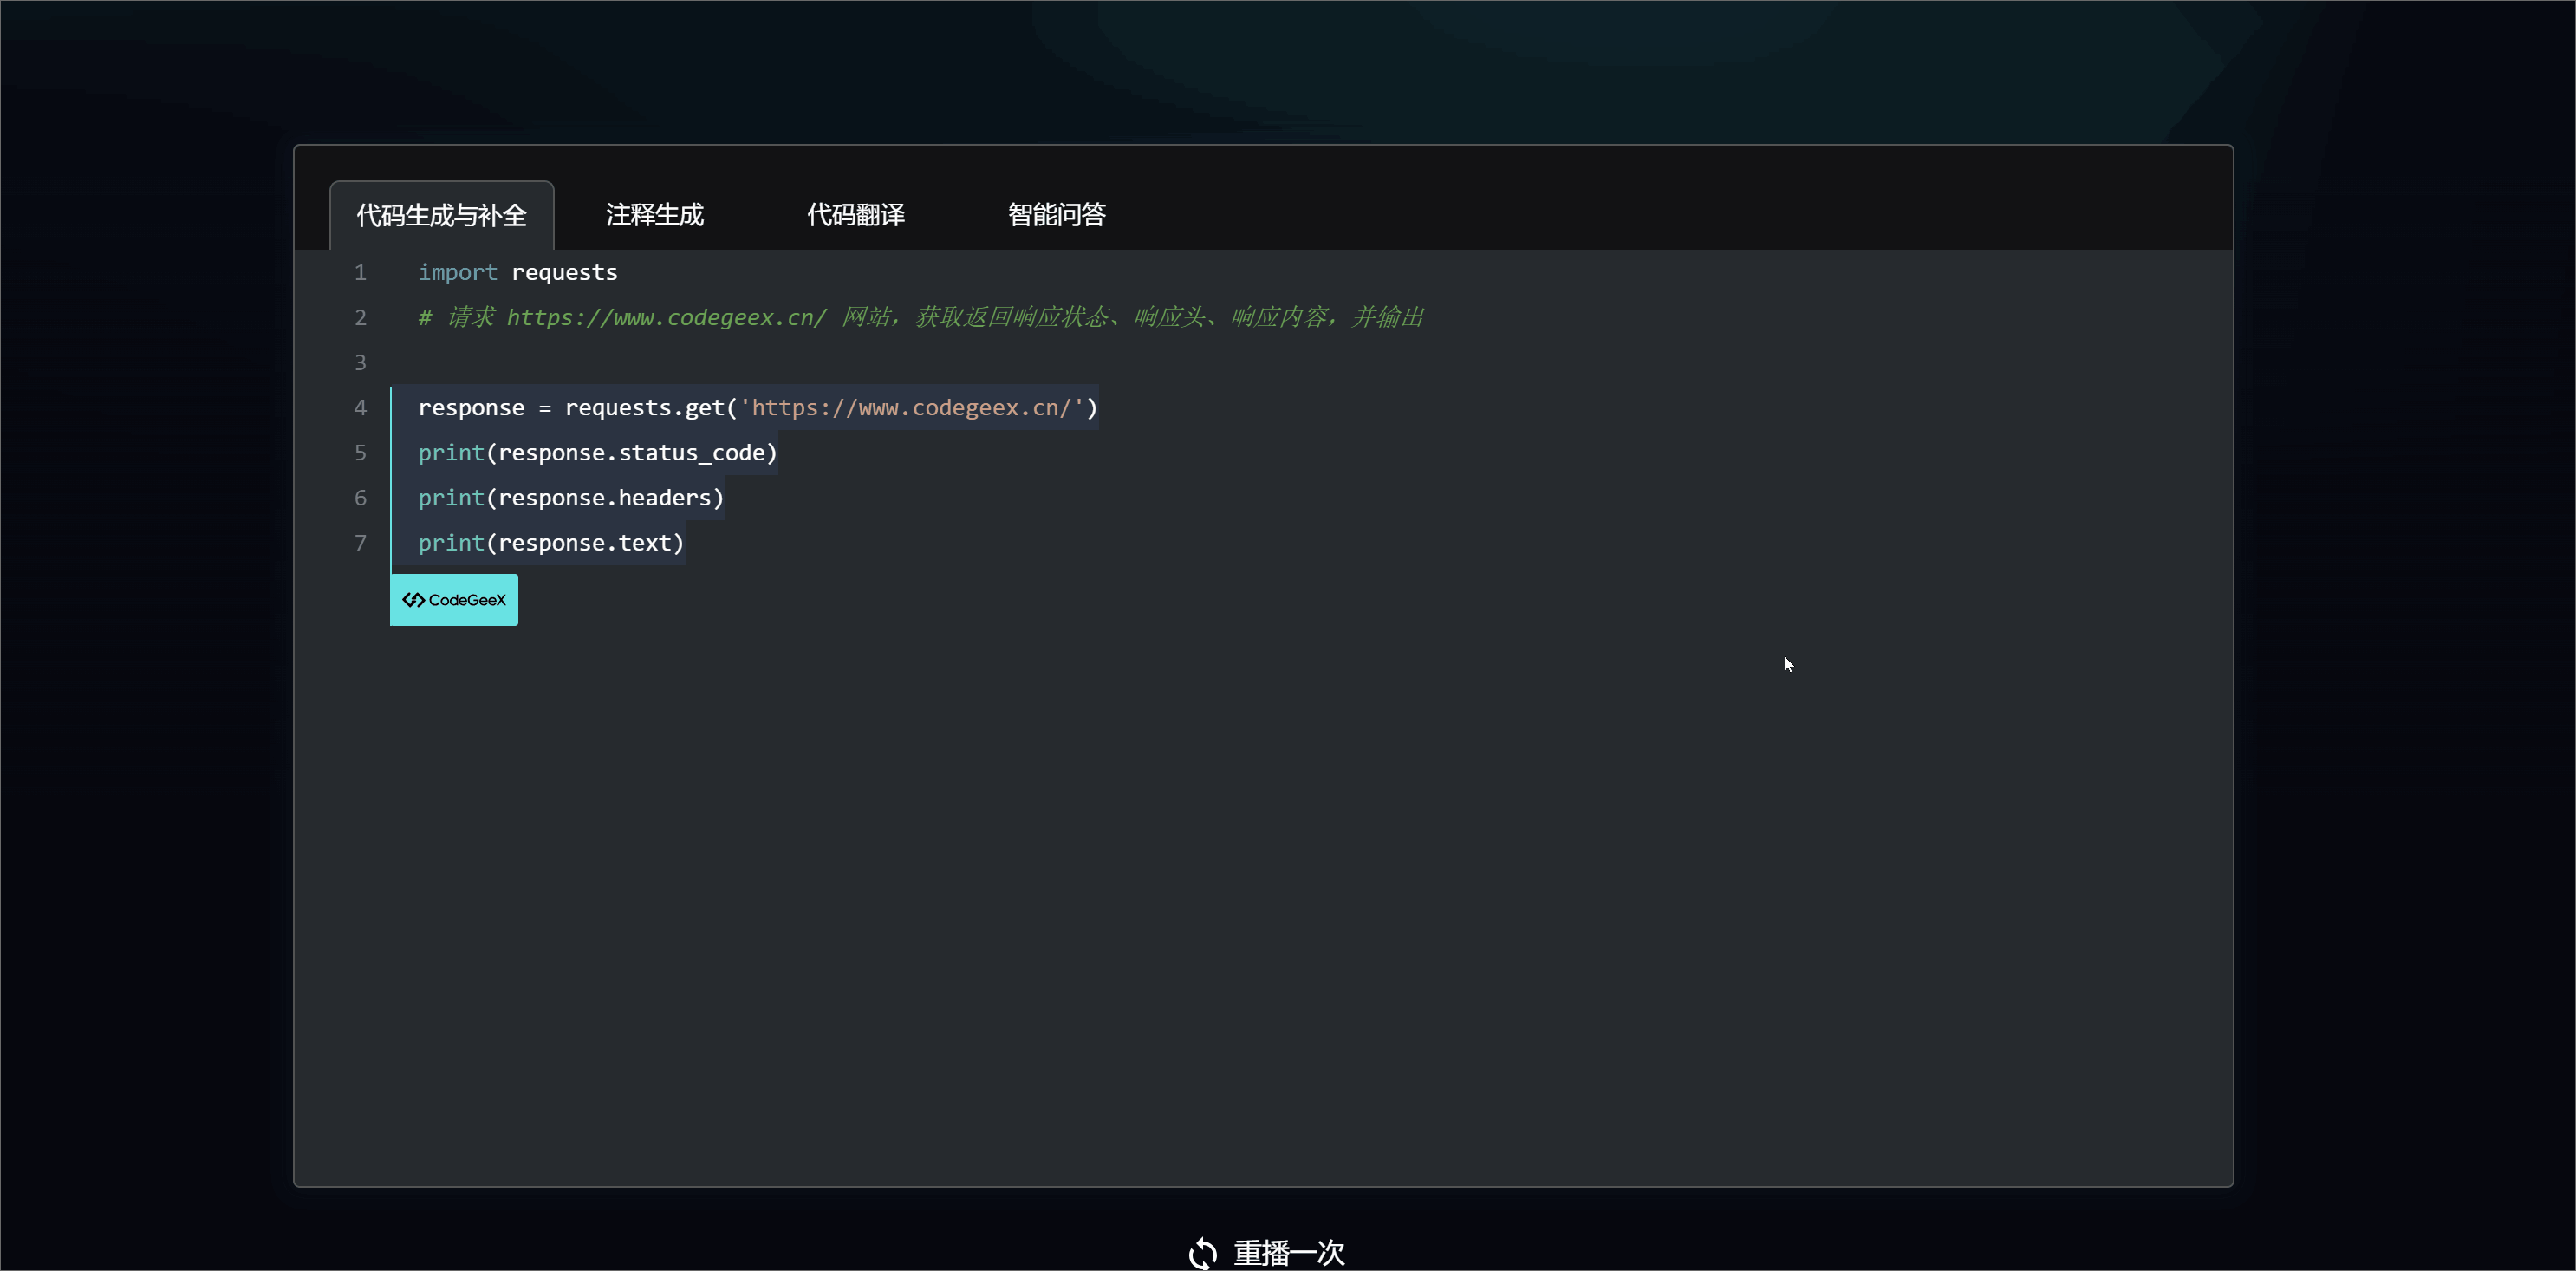
Task: Click the empty line number 3
Action: (x=360, y=363)
